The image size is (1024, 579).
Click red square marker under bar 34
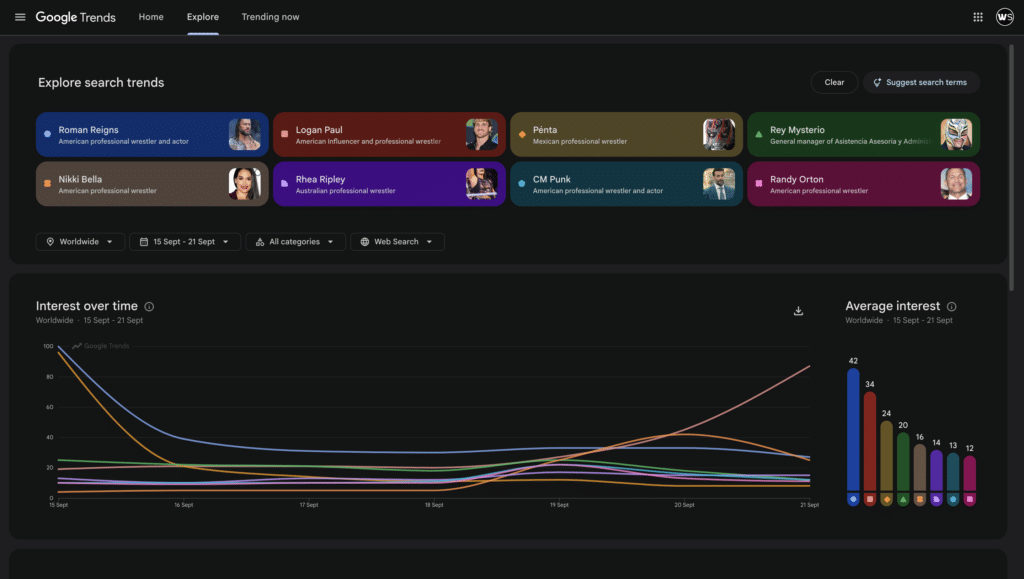(870, 499)
